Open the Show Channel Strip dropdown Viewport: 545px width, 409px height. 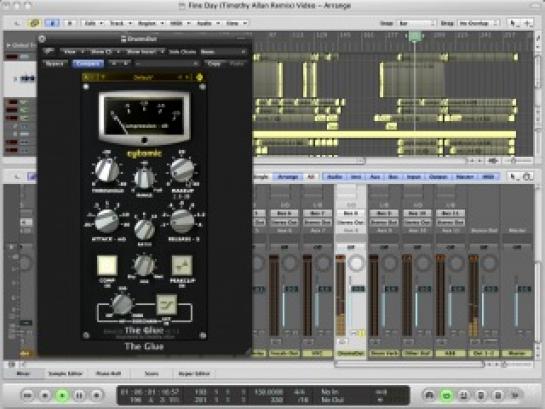pos(105,52)
